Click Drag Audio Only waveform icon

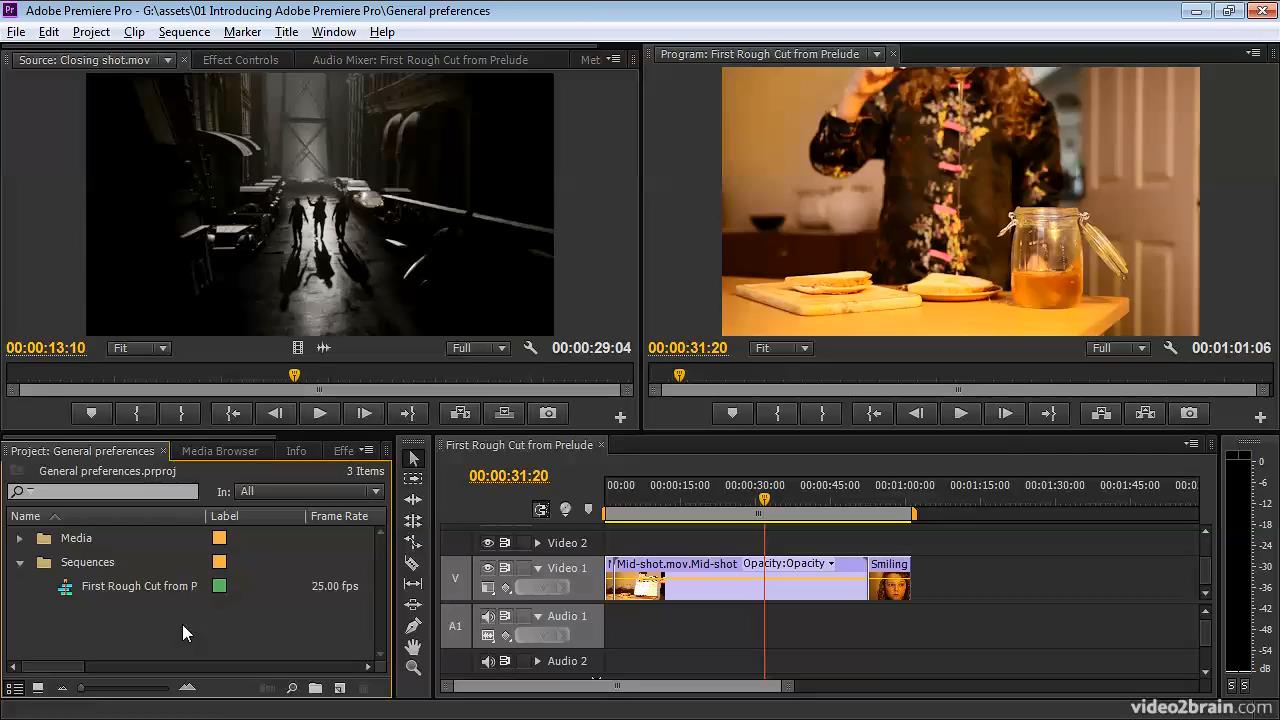(x=323, y=348)
